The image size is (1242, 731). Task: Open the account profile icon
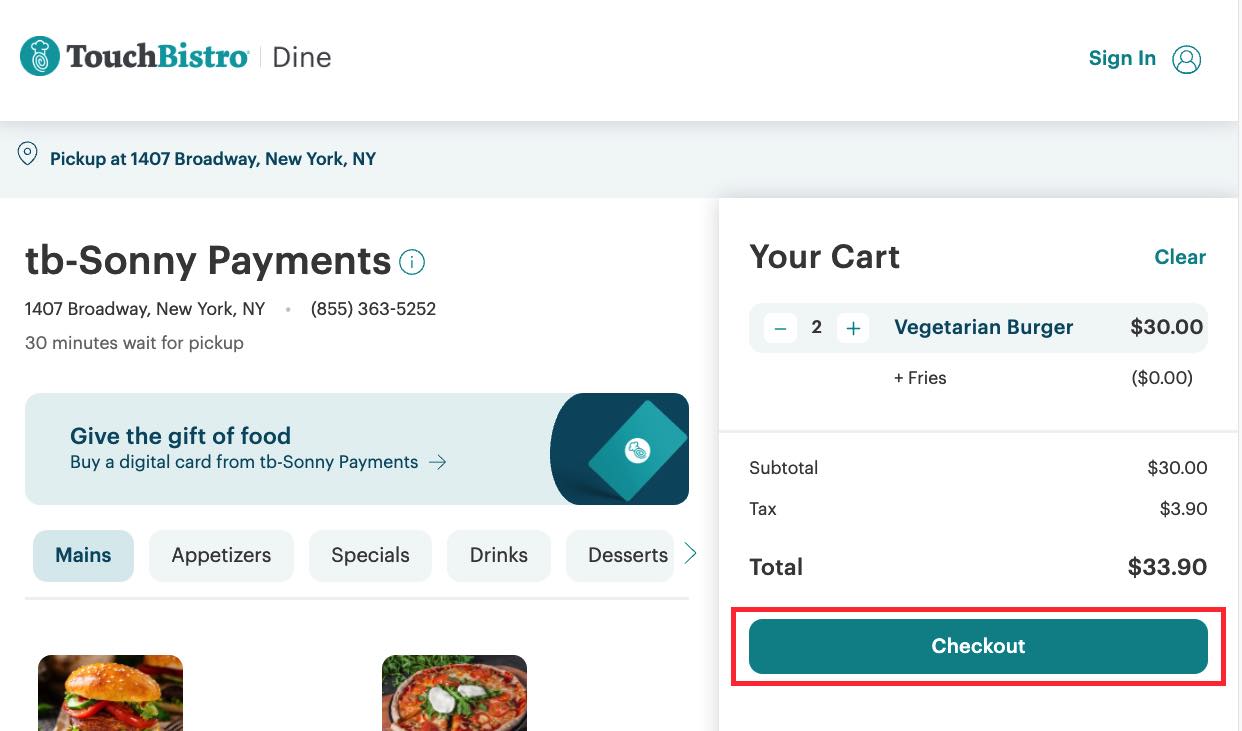point(1187,59)
